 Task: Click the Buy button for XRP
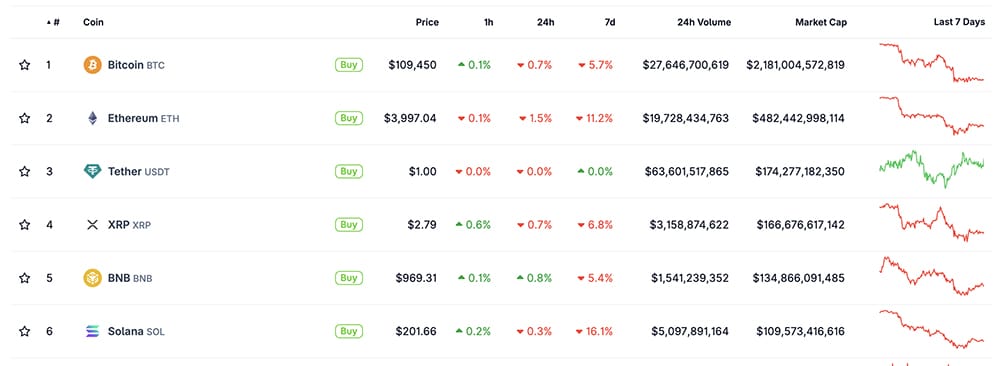tap(349, 224)
